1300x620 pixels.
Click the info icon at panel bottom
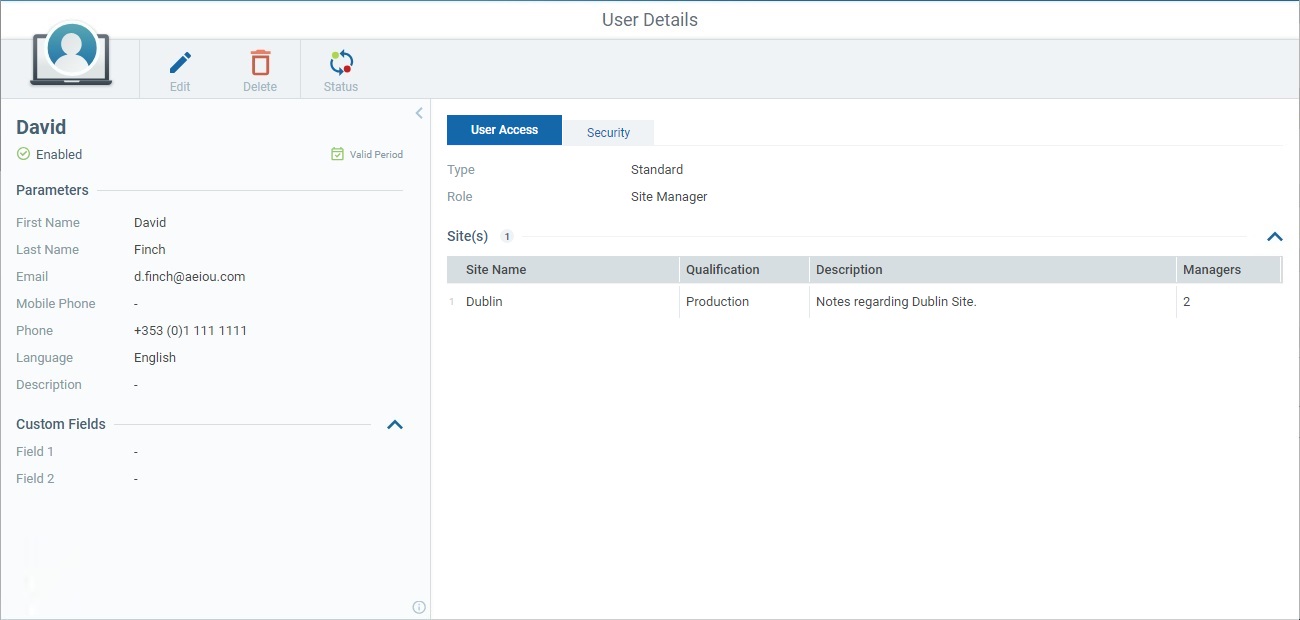[x=419, y=607]
